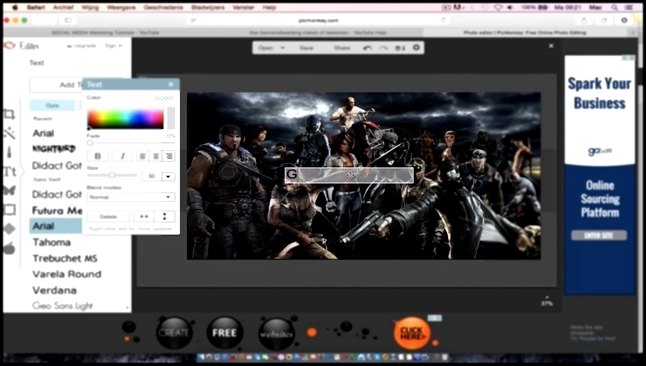Select the Text (Tt) tool
The width and height of the screenshot is (646, 366).
[9, 171]
